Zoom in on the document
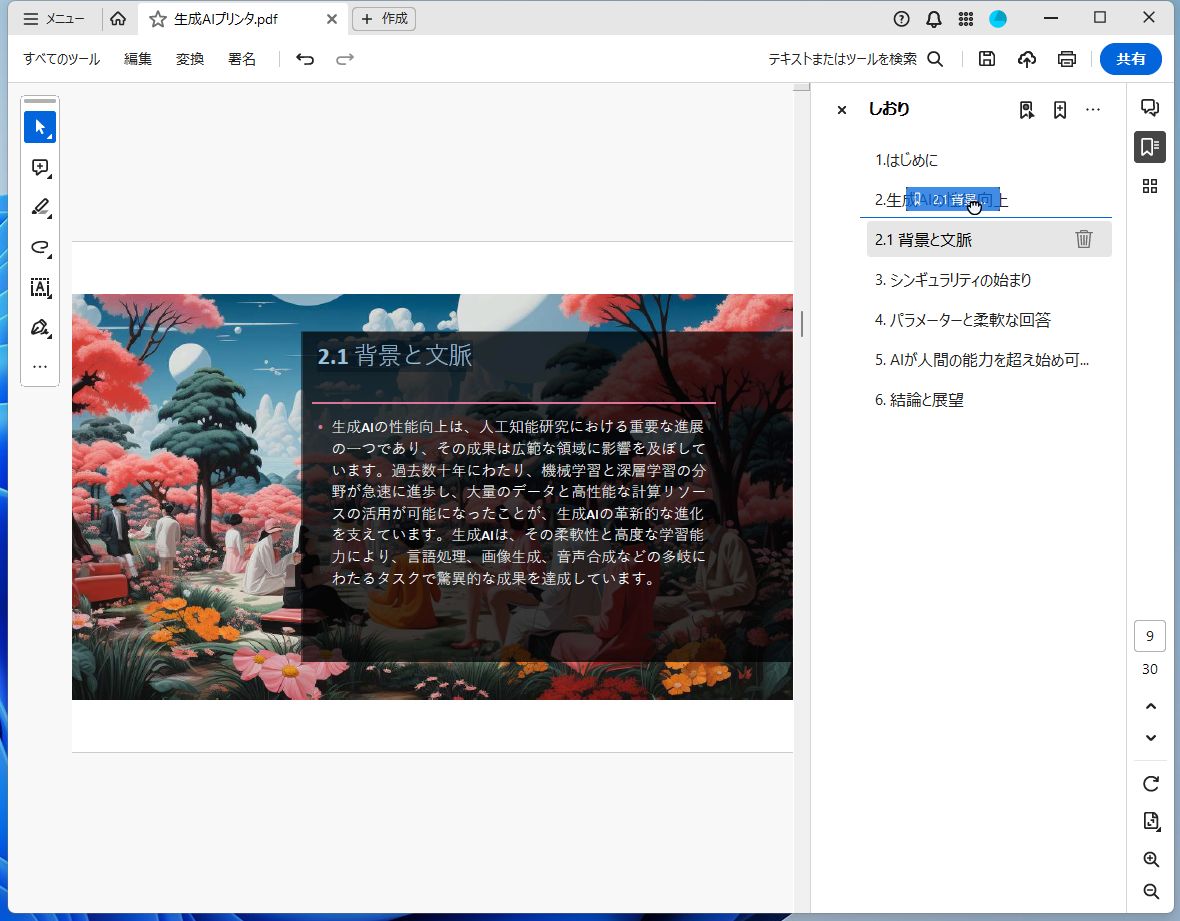The height and width of the screenshot is (921, 1180). coord(1151,859)
